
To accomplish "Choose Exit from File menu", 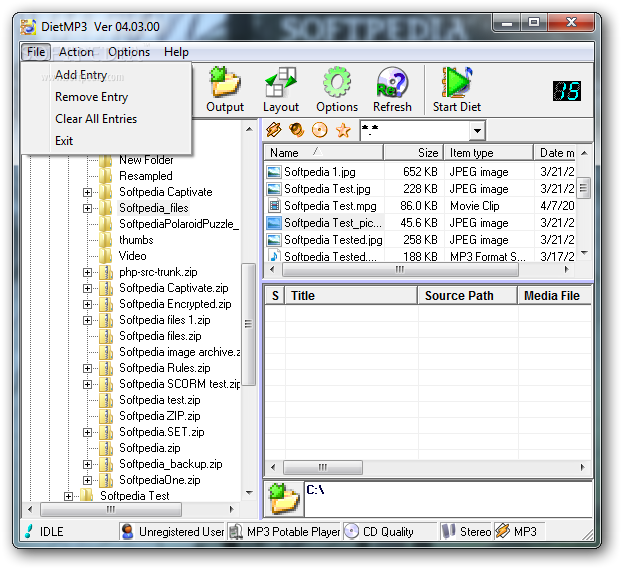I will click(106, 140).
